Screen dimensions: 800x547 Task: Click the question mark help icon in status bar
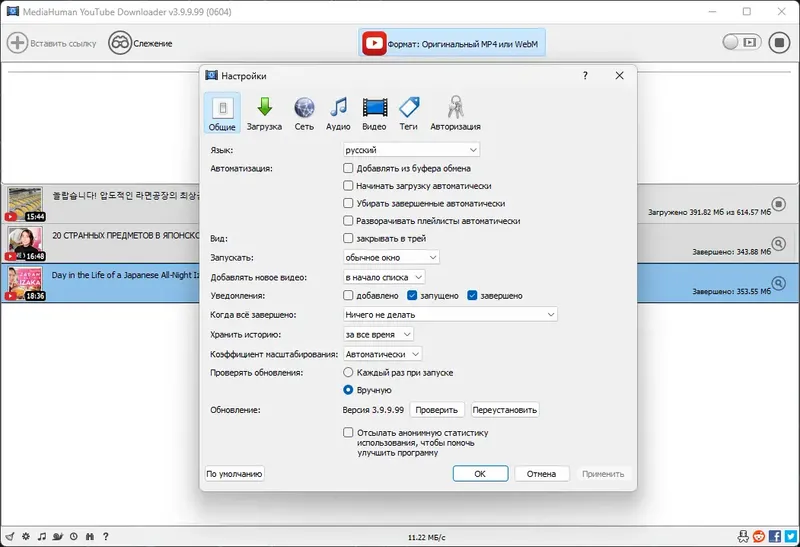tap(106, 536)
